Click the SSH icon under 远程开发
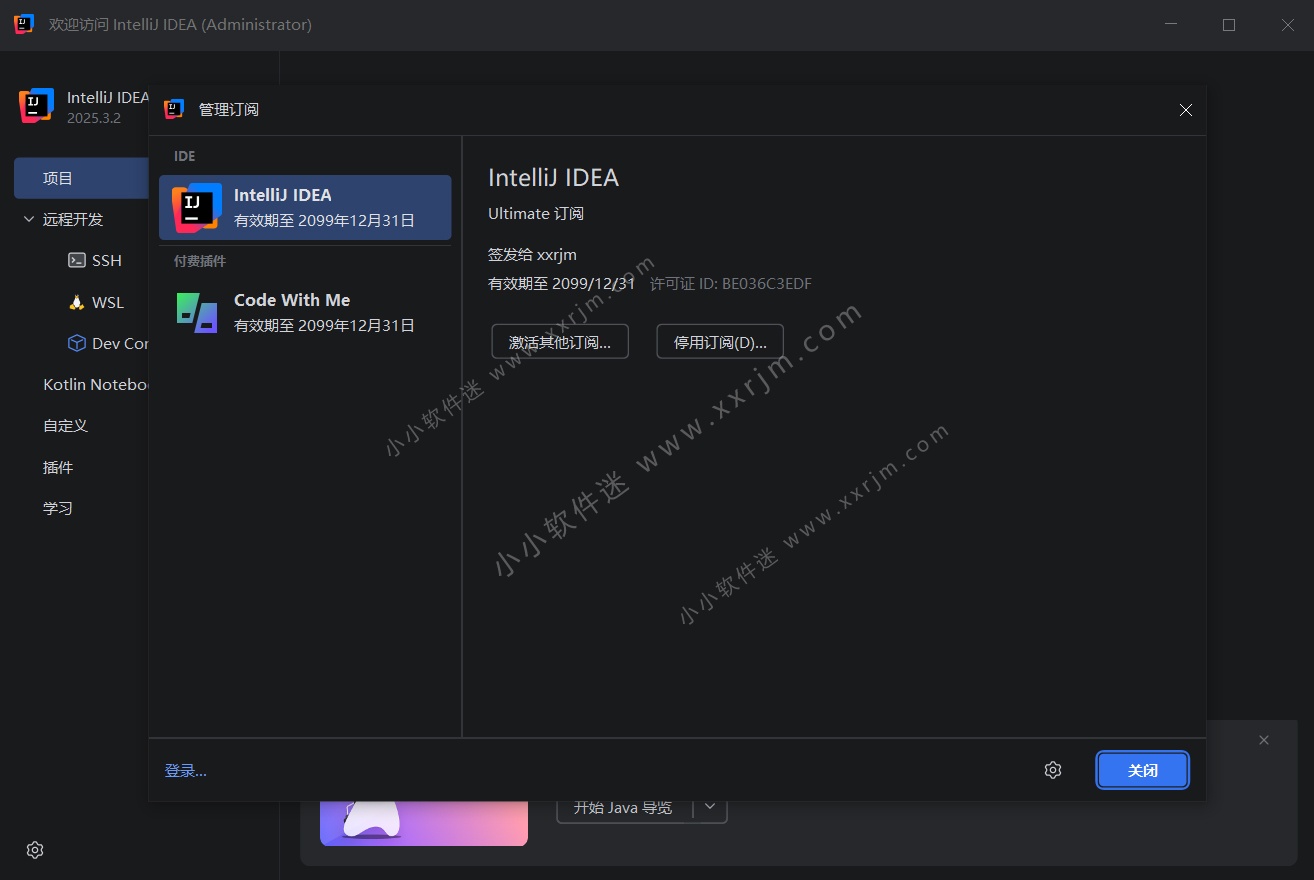The width and height of the screenshot is (1314, 880). (77, 260)
